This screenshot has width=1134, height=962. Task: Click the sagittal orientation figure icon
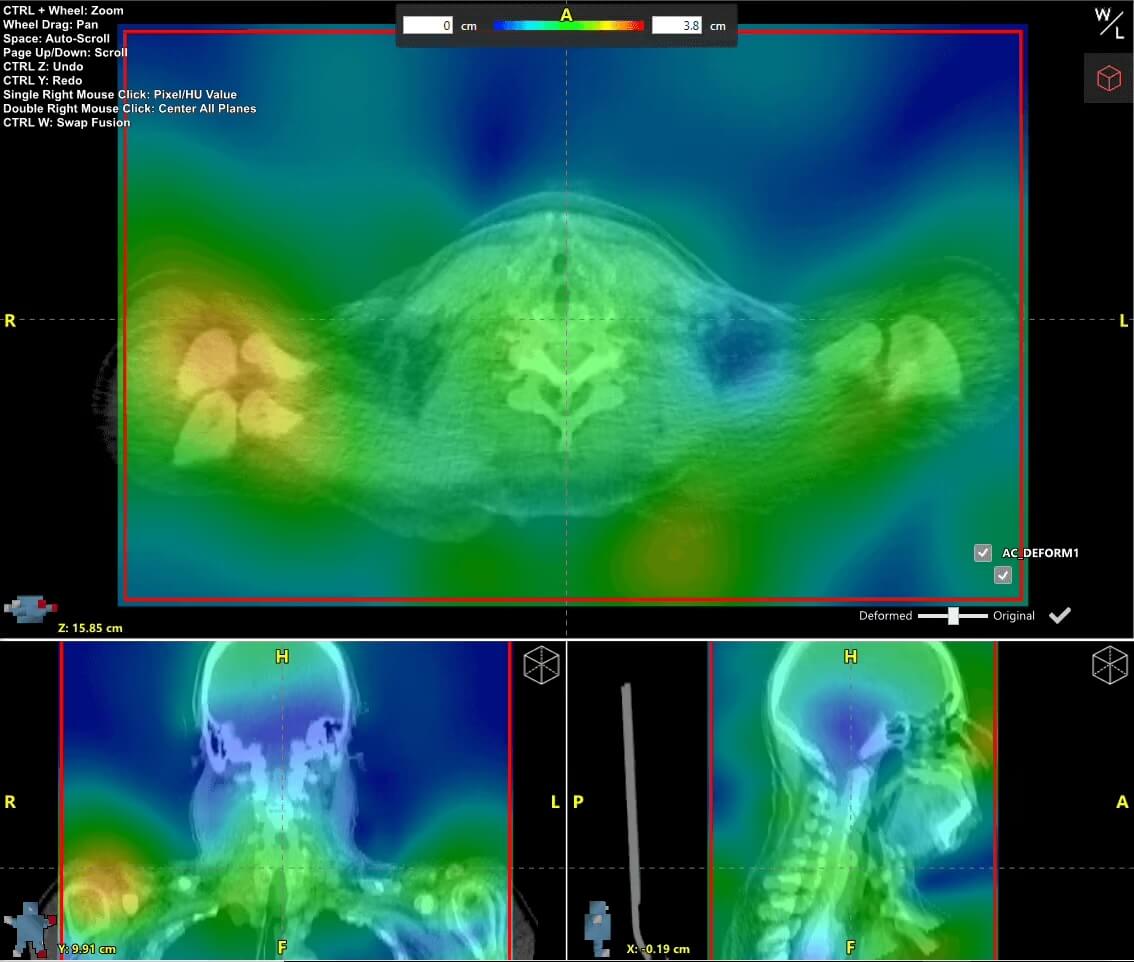[x=598, y=921]
